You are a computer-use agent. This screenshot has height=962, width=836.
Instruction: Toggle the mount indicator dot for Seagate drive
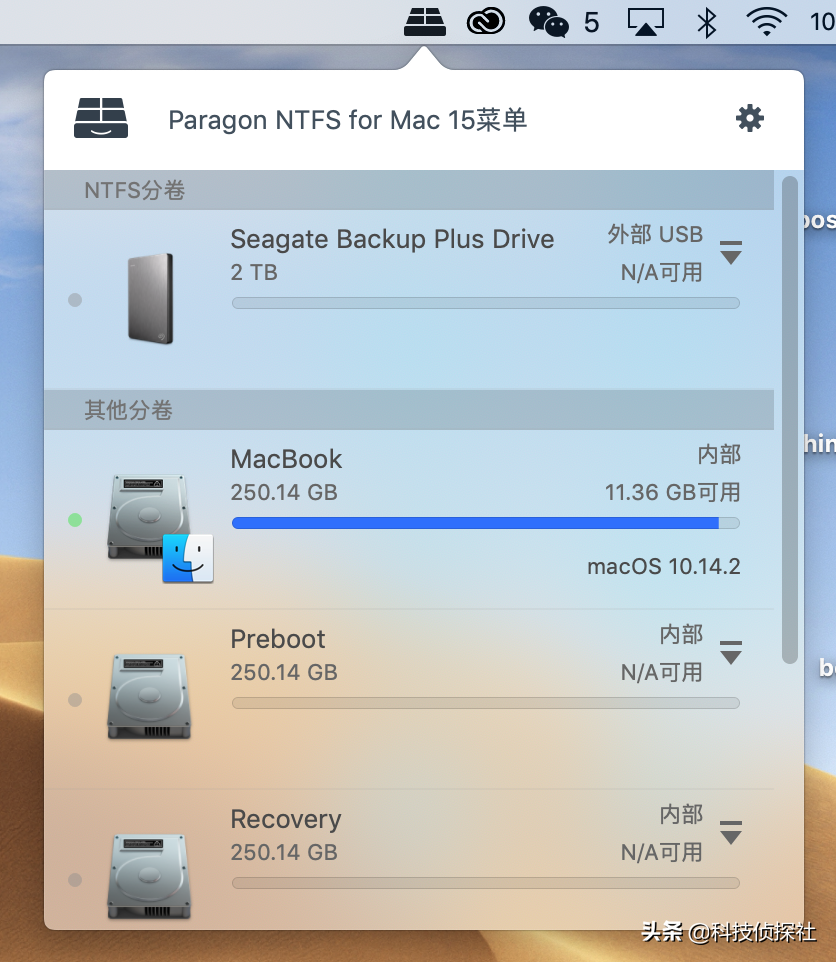tap(75, 300)
